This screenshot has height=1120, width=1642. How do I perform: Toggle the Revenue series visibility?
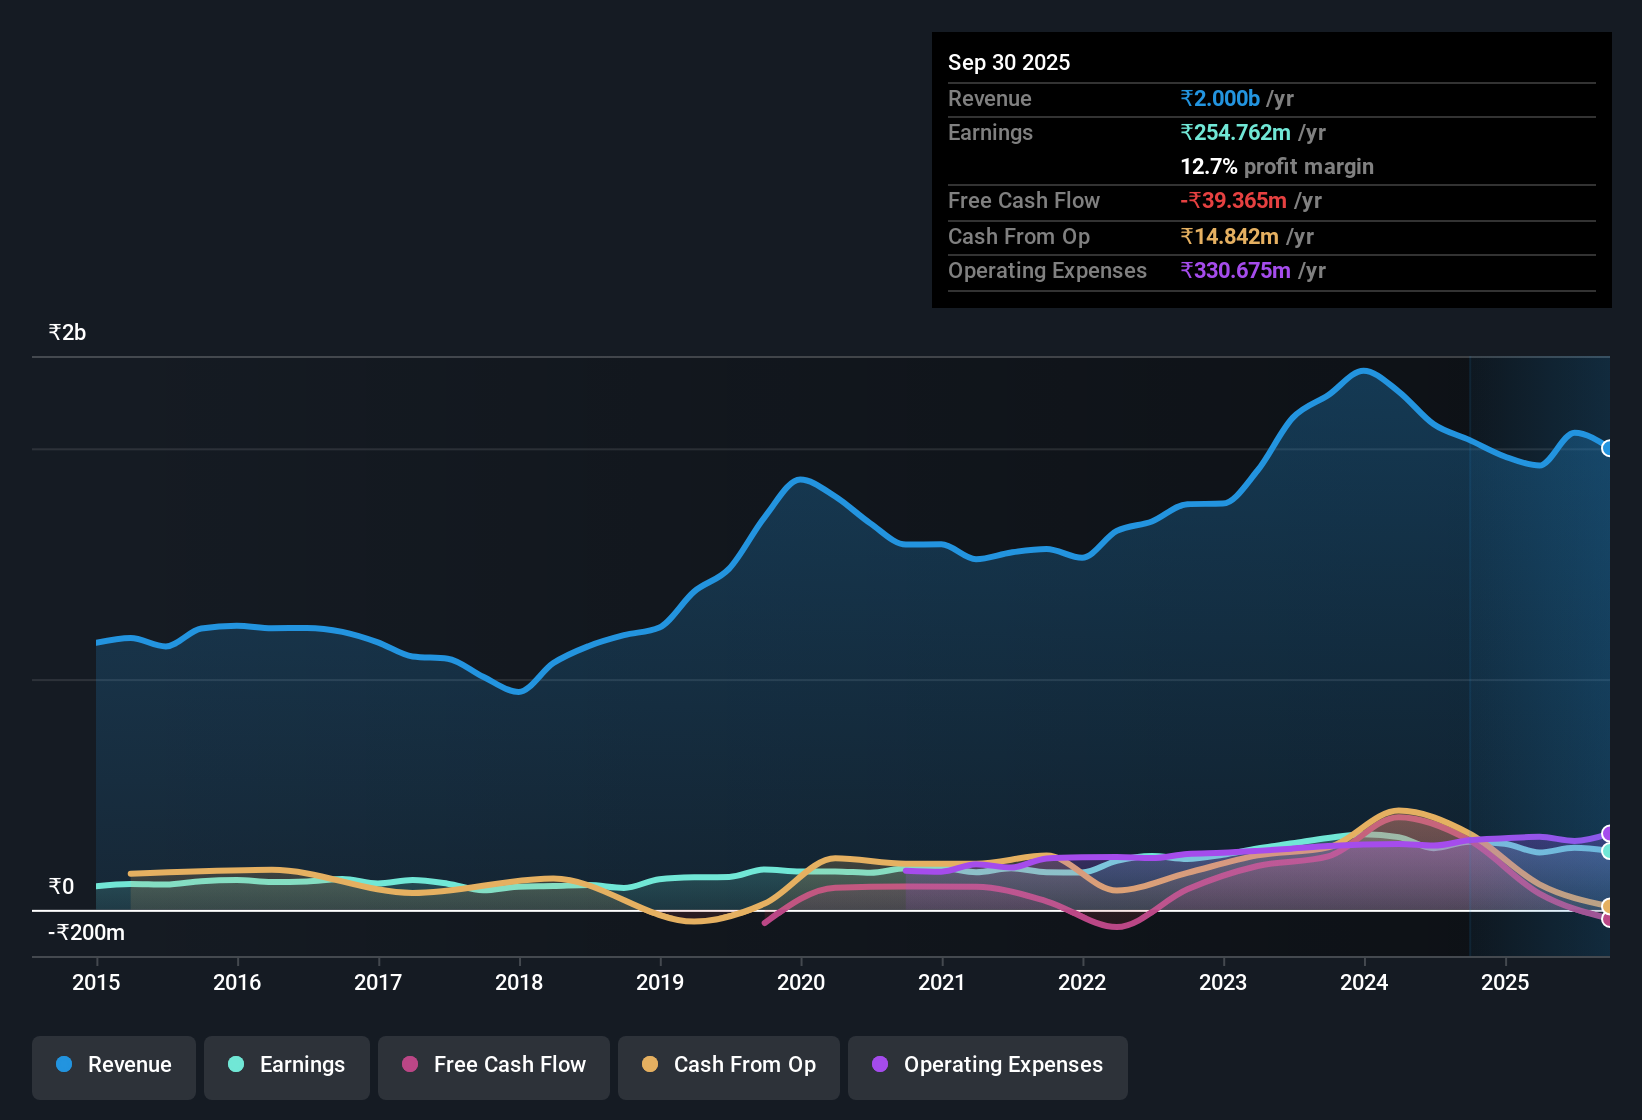[113, 1066]
